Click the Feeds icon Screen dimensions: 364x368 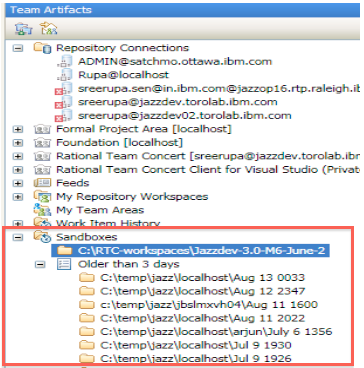(x=42, y=183)
